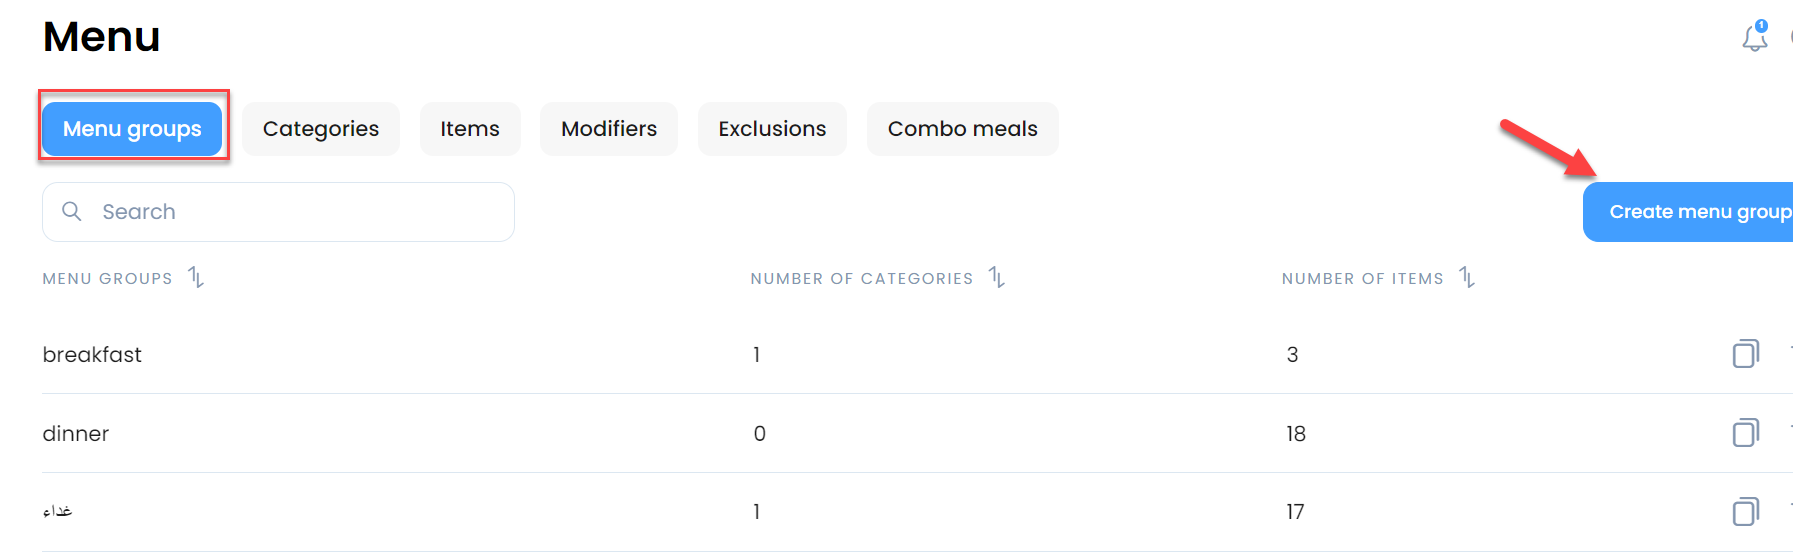The image size is (1793, 555).
Task: Sort by Menu Groups column arrows
Action: point(196,278)
